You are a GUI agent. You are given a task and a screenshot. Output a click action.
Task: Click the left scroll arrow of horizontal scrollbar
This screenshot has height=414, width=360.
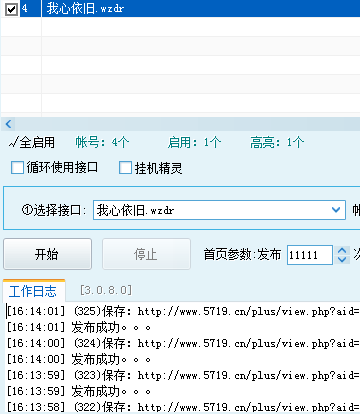click(8, 124)
